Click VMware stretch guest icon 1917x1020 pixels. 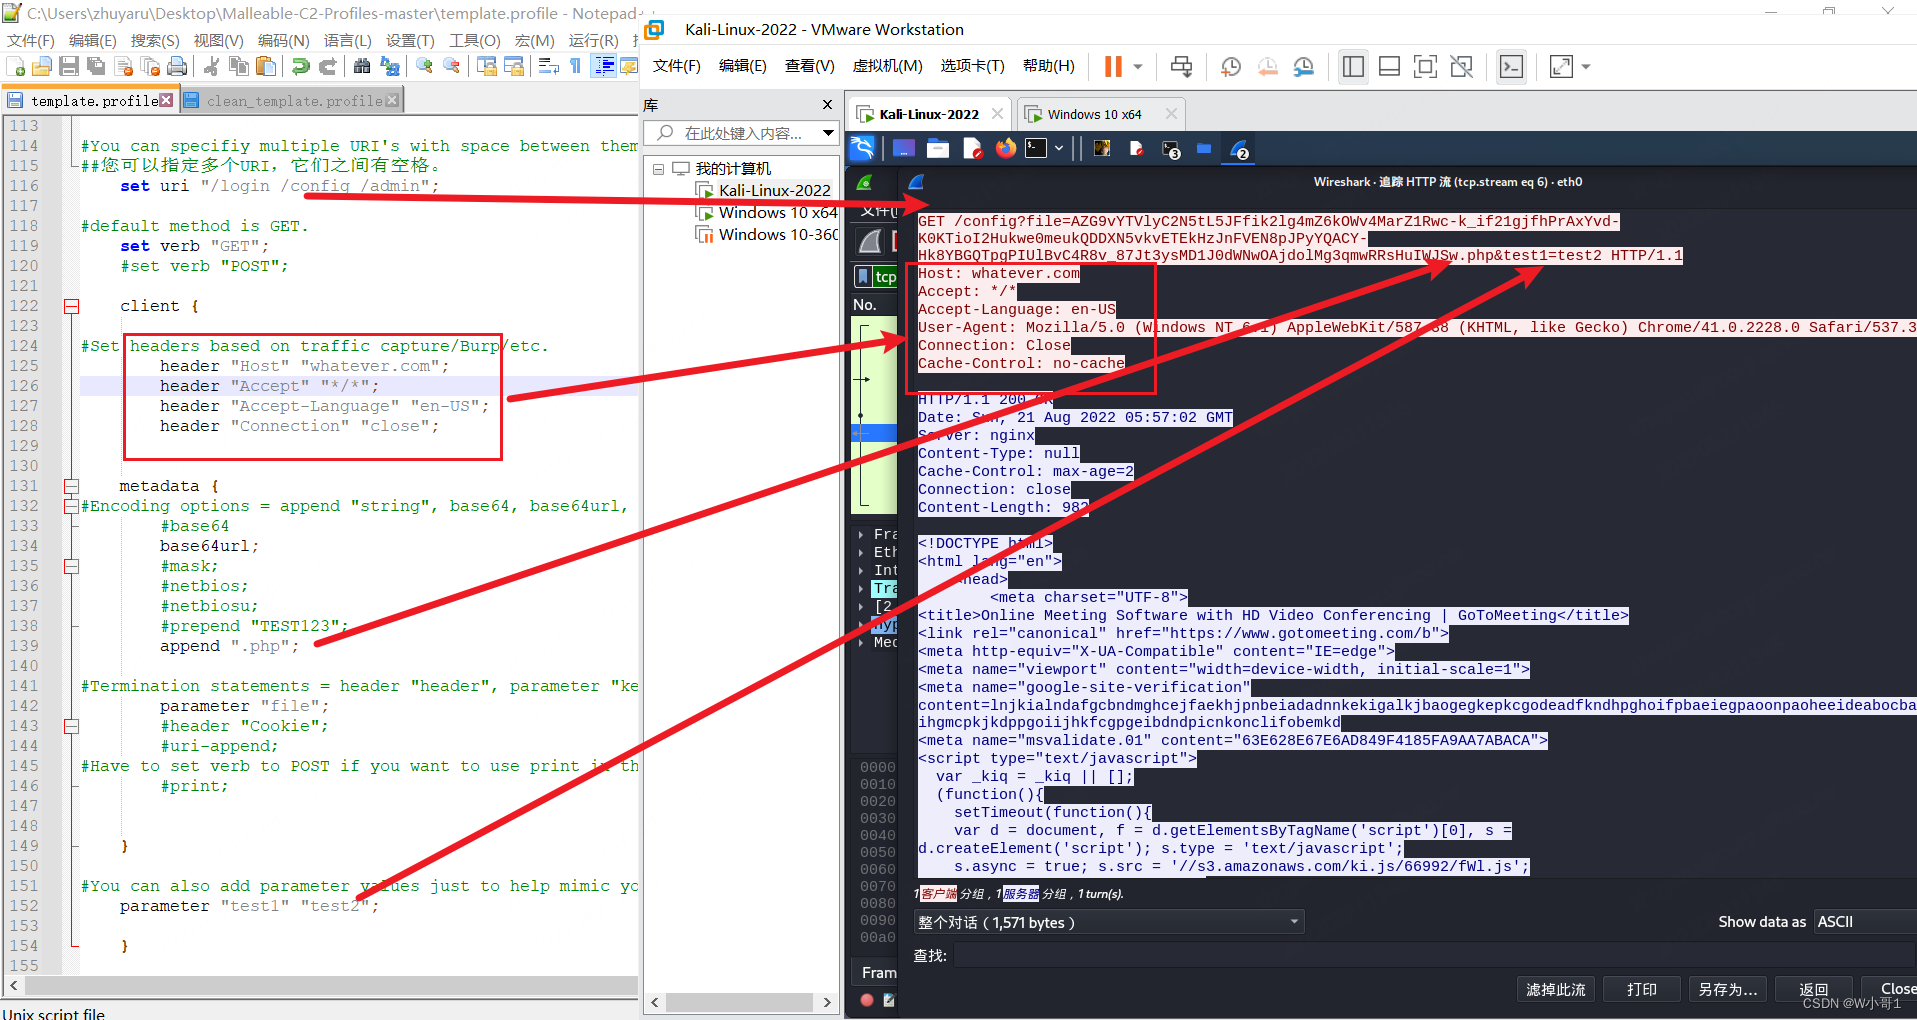(x=1561, y=66)
